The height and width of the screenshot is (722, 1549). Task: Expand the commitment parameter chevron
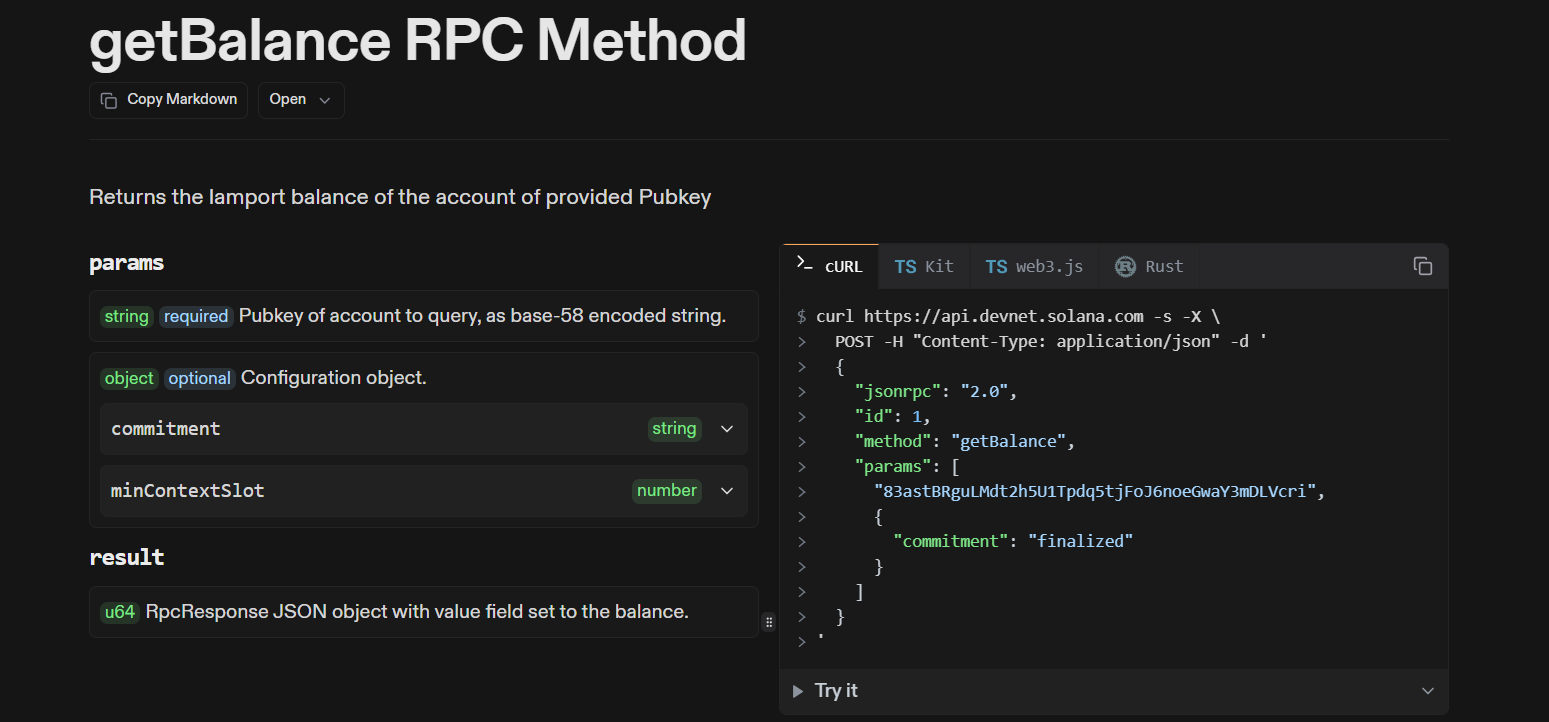pyautogui.click(x=727, y=429)
